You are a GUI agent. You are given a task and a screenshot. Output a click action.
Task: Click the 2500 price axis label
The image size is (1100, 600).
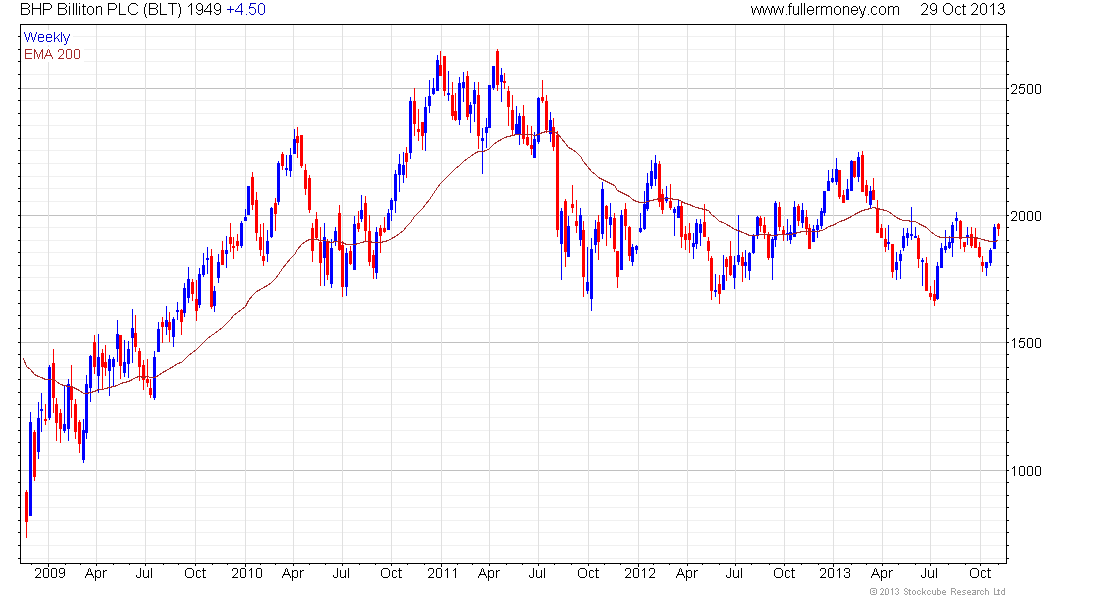click(x=1026, y=89)
